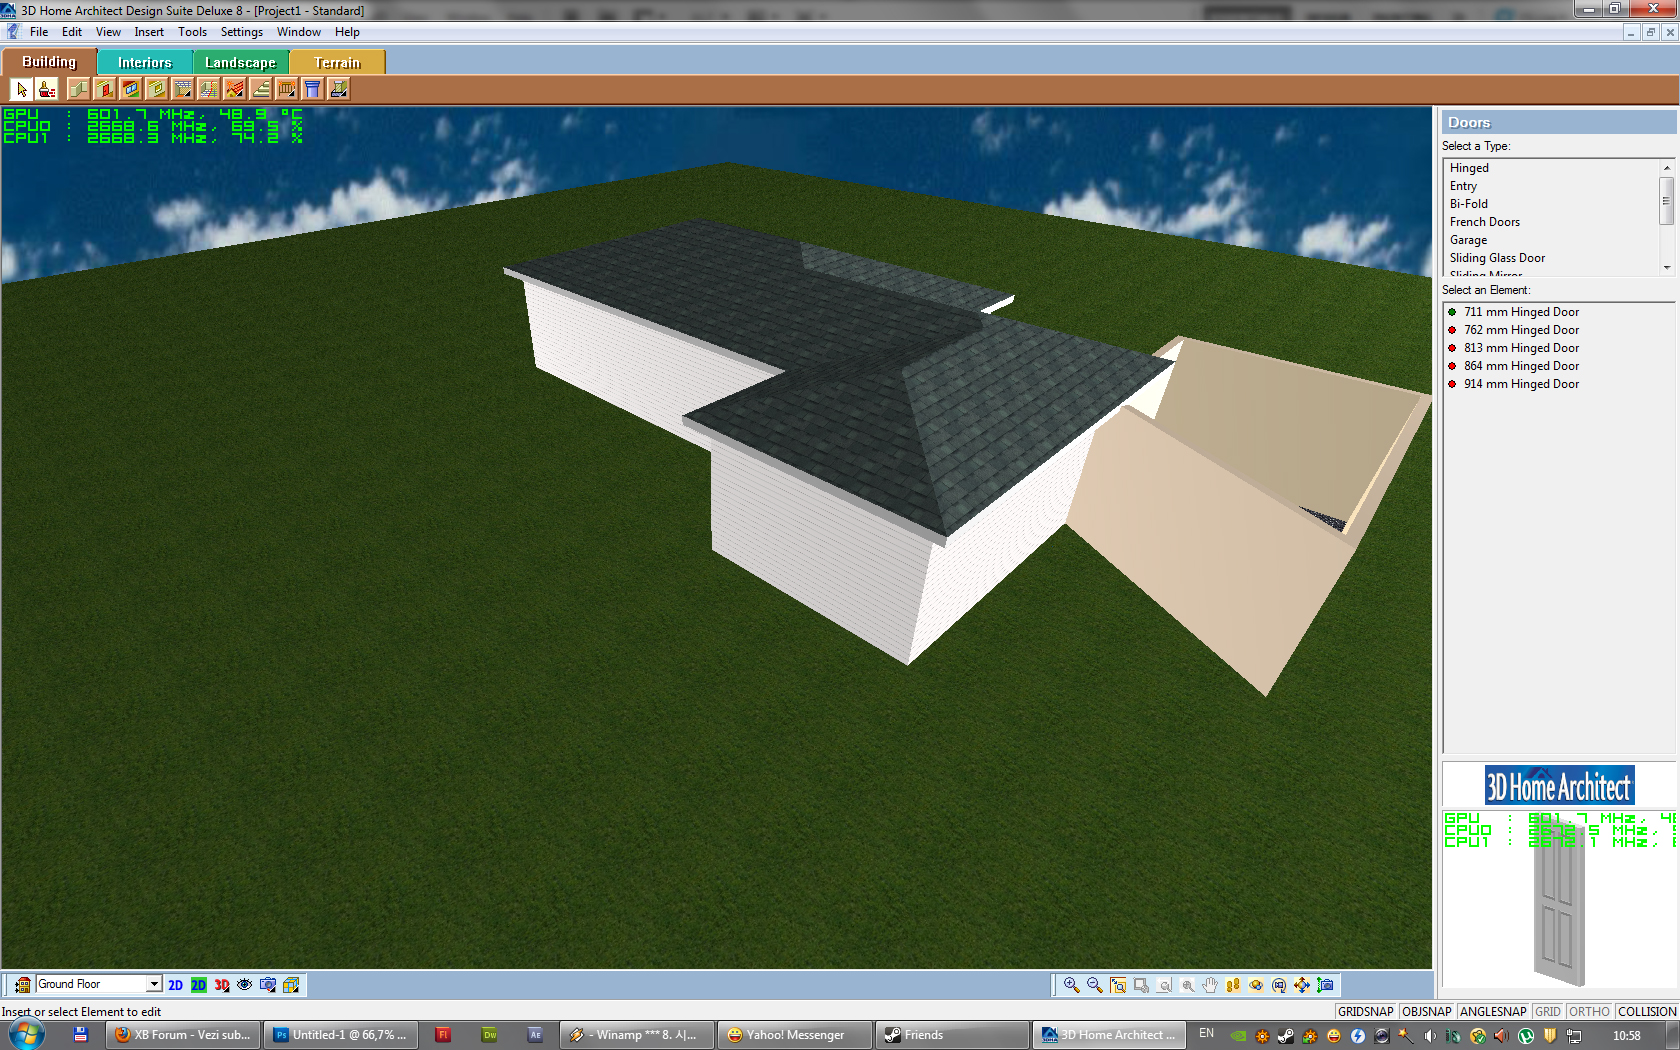Select the Walls tool in the toolbar

[x=79, y=90]
